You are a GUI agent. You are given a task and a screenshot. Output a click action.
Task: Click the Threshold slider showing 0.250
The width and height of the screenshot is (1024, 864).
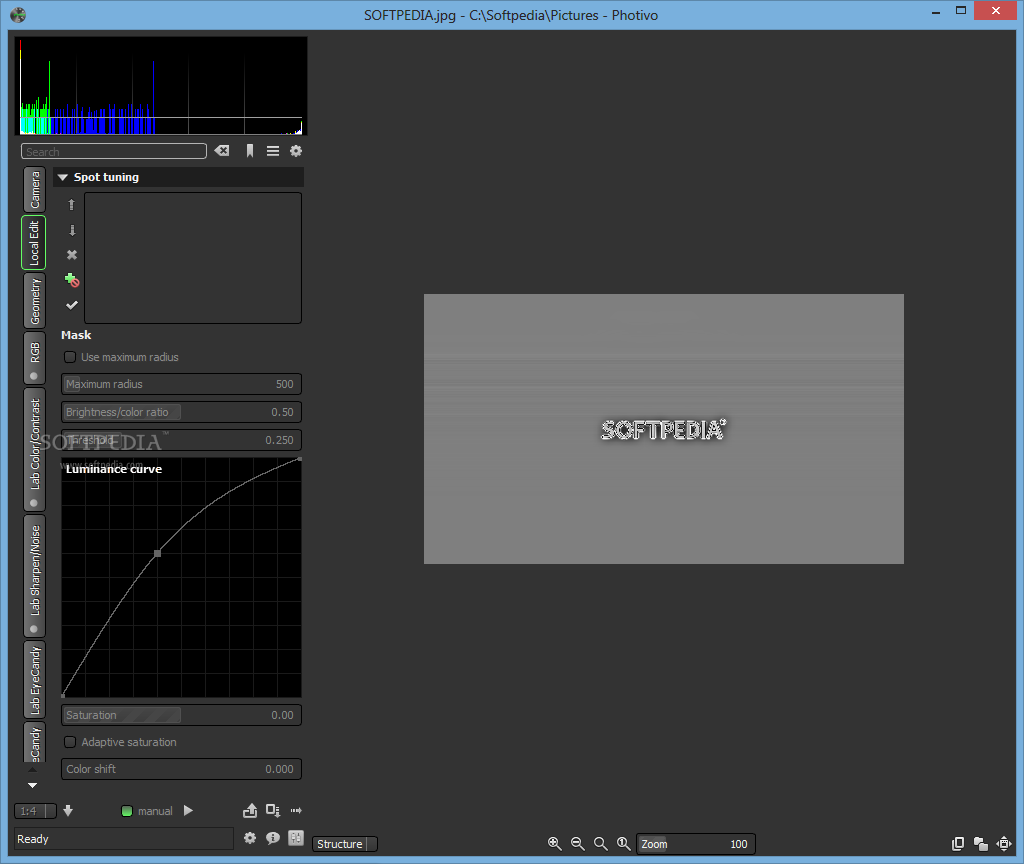pyautogui.click(x=182, y=440)
